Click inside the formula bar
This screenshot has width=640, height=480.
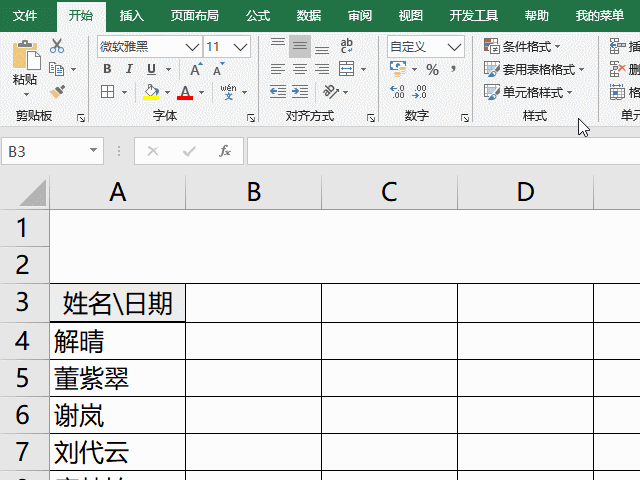coord(444,151)
